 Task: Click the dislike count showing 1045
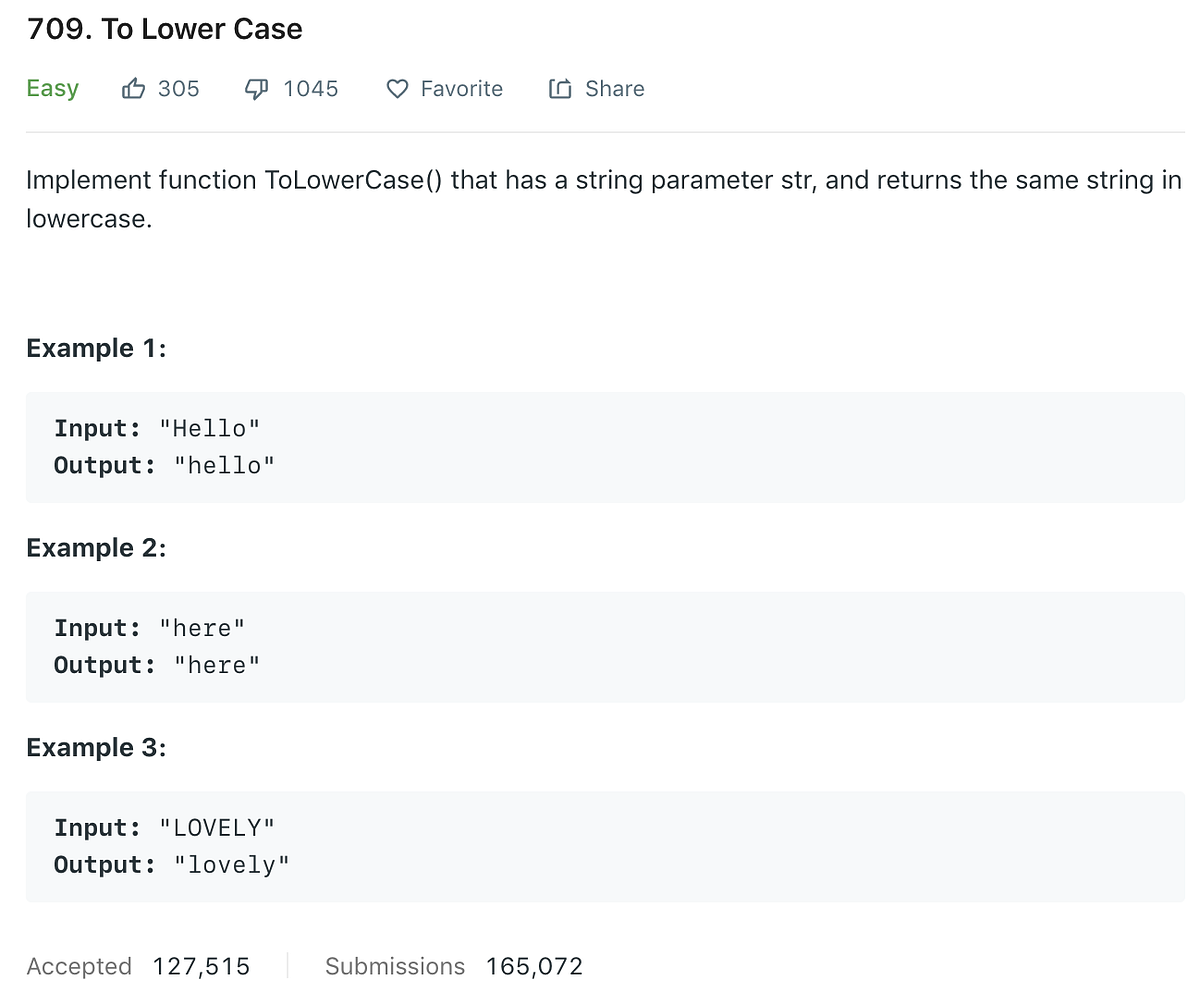pyautogui.click(x=314, y=88)
